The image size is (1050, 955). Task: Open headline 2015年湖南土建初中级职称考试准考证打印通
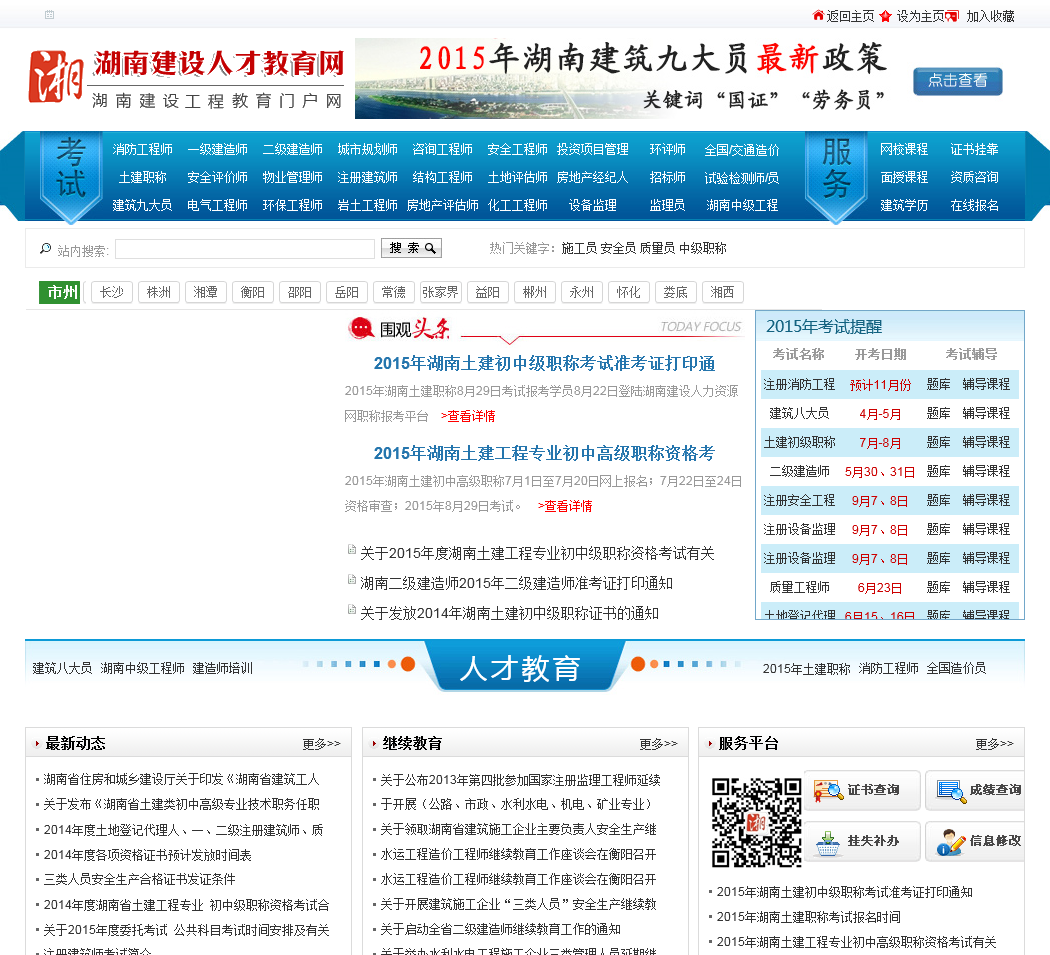pos(544,363)
